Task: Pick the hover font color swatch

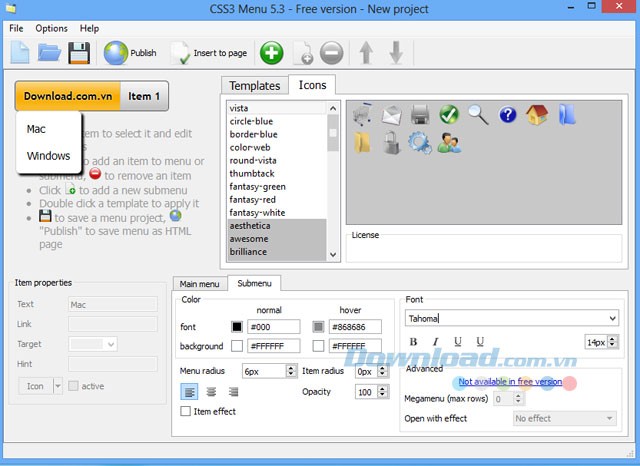Action: tap(318, 327)
